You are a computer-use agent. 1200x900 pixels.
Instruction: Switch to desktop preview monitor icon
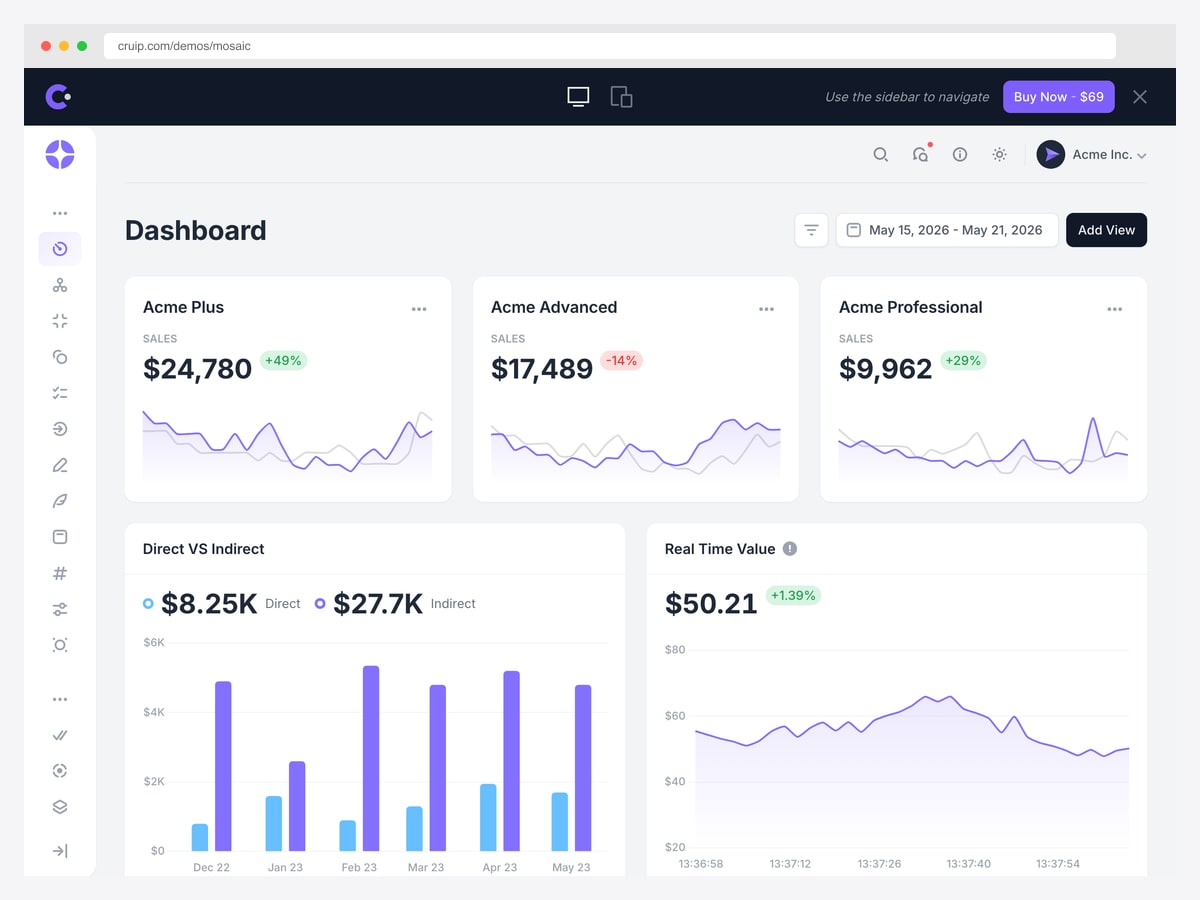(x=578, y=97)
